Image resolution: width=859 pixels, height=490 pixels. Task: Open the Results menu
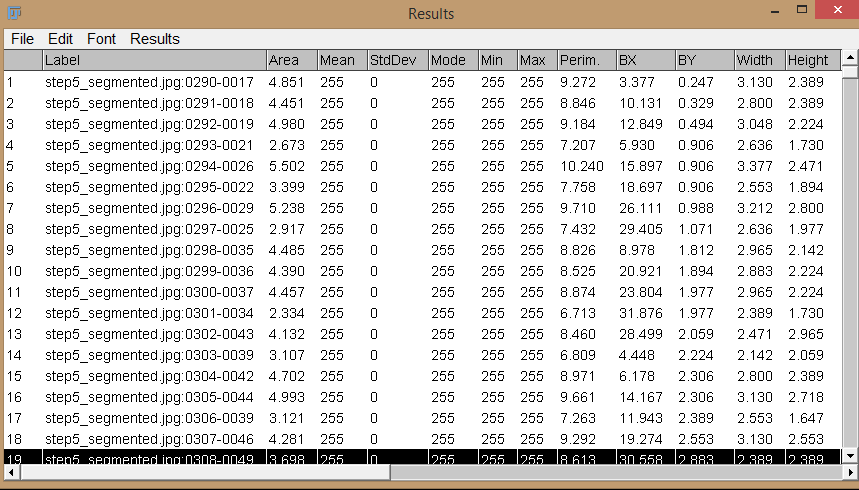pos(155,39)
